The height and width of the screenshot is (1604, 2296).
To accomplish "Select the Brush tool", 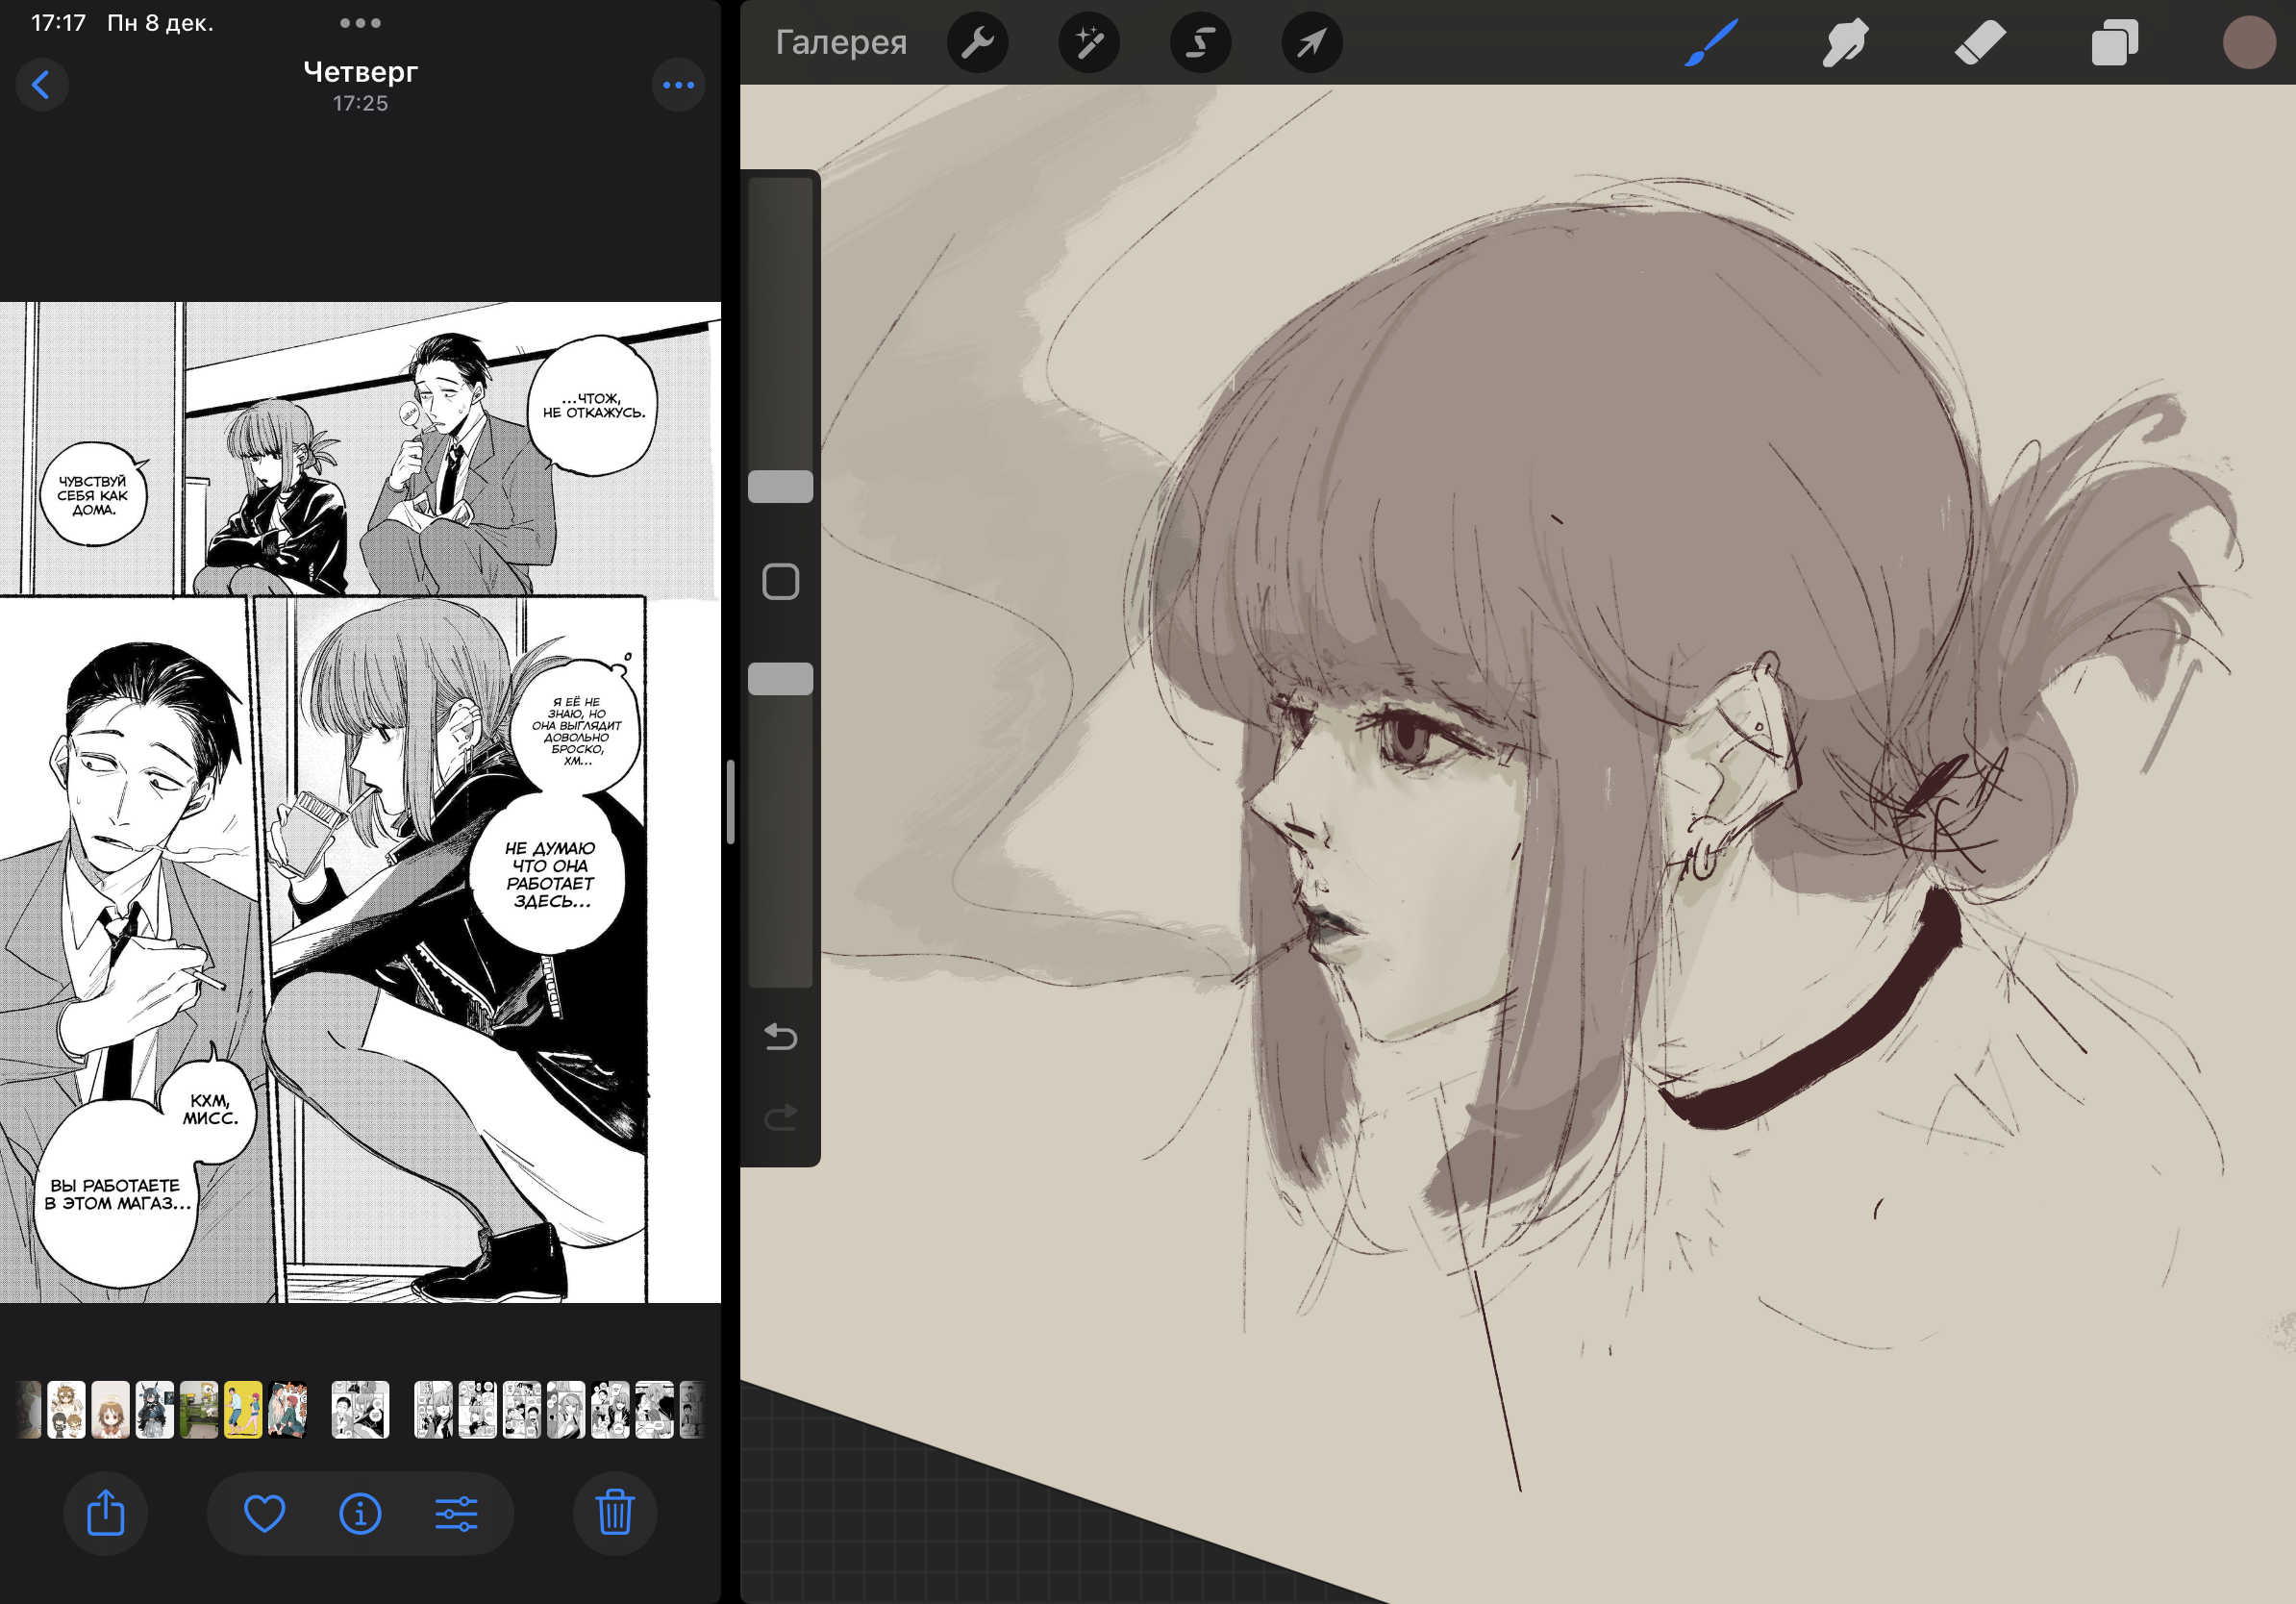I will tap(1710, 43).
